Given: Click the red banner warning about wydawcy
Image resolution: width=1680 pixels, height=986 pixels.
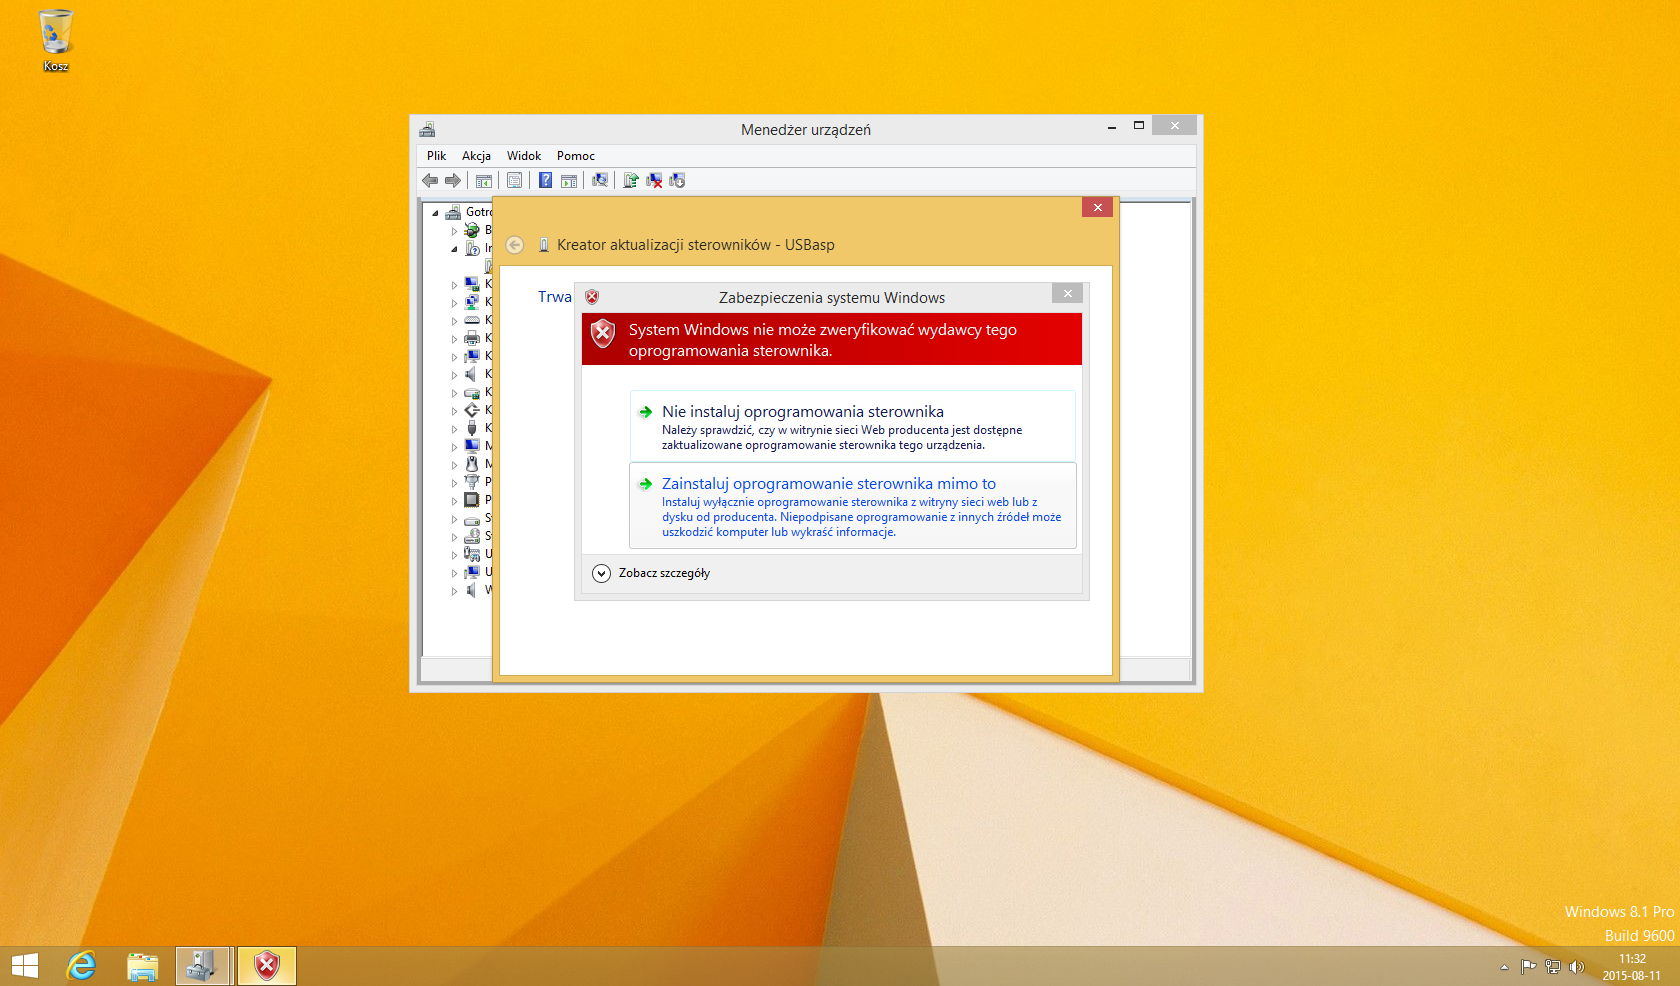Looking at the screenshot, I should click(x=832, y=339).
